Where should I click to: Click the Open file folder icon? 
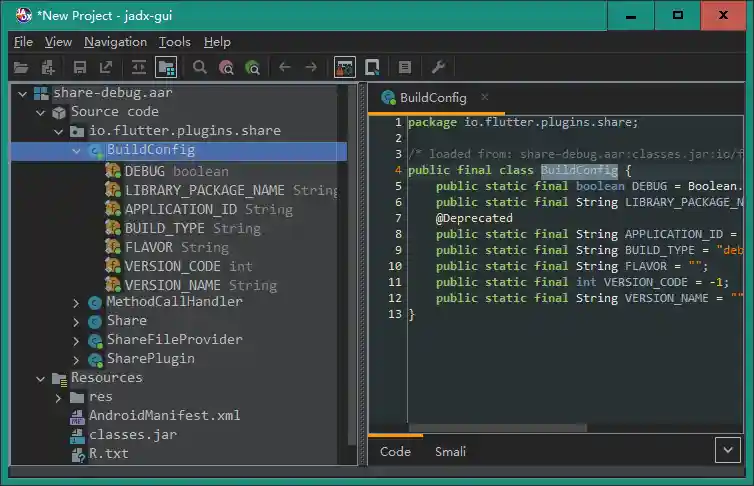[20, 67]
